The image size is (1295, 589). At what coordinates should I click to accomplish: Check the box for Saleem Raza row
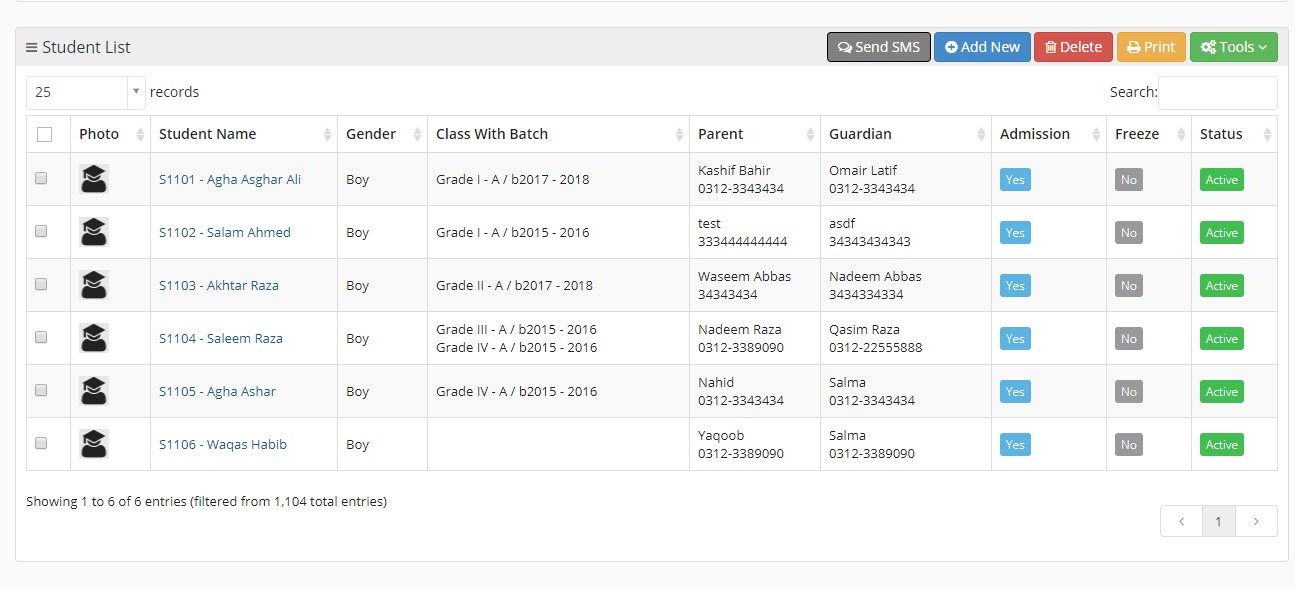[41, 337]
